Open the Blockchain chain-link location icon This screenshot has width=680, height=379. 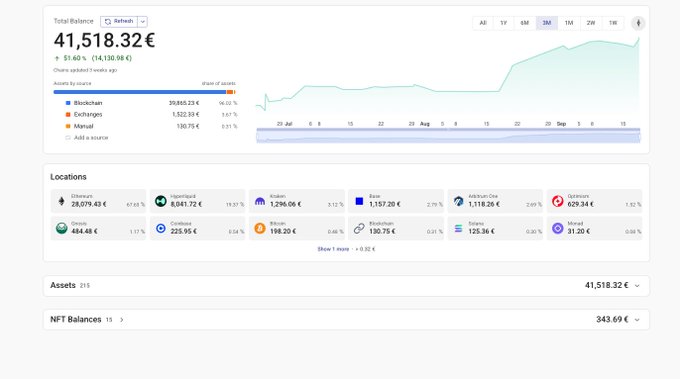point(359,228)
